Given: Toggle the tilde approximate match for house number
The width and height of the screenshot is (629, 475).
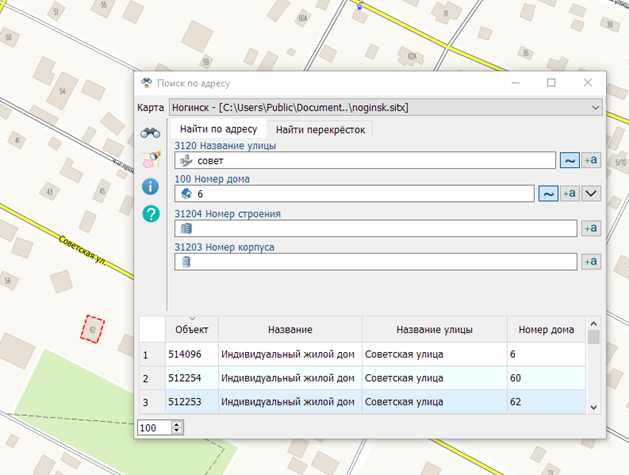Looking at the screenshot, I should tap(548, 194).
